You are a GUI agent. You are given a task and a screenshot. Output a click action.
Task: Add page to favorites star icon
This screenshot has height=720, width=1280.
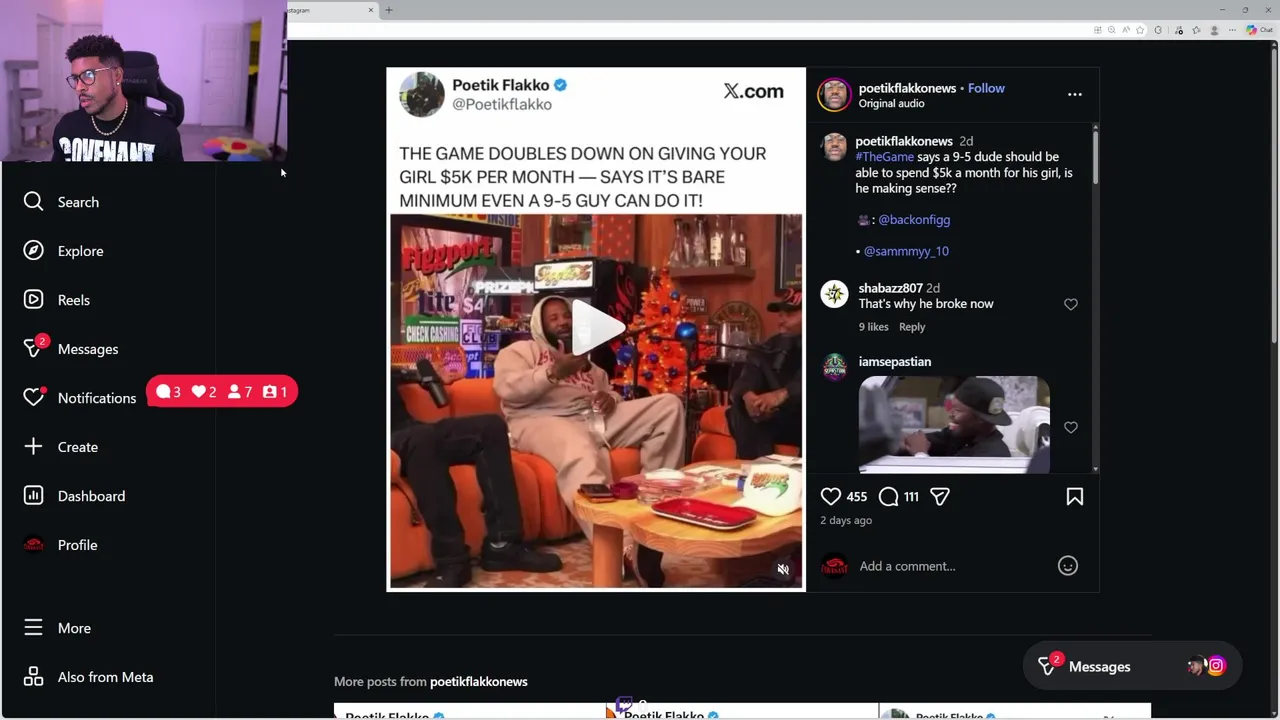coord(1140,30)
